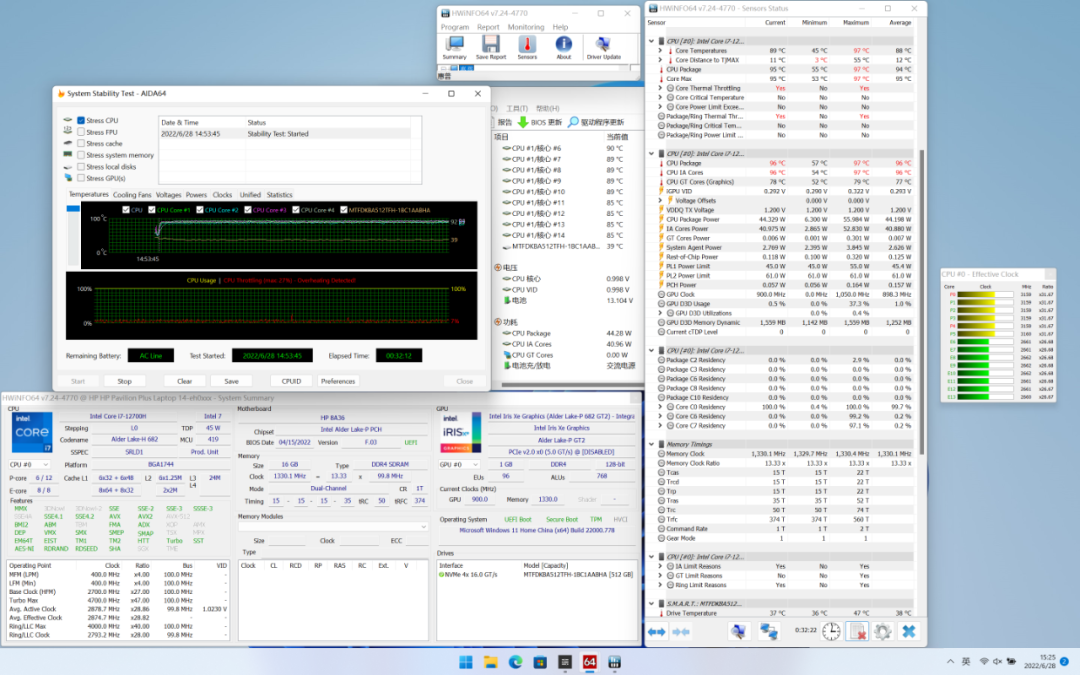
Task: Open Driver Update from HWiNFO toolbar
Action: (602, 47)
